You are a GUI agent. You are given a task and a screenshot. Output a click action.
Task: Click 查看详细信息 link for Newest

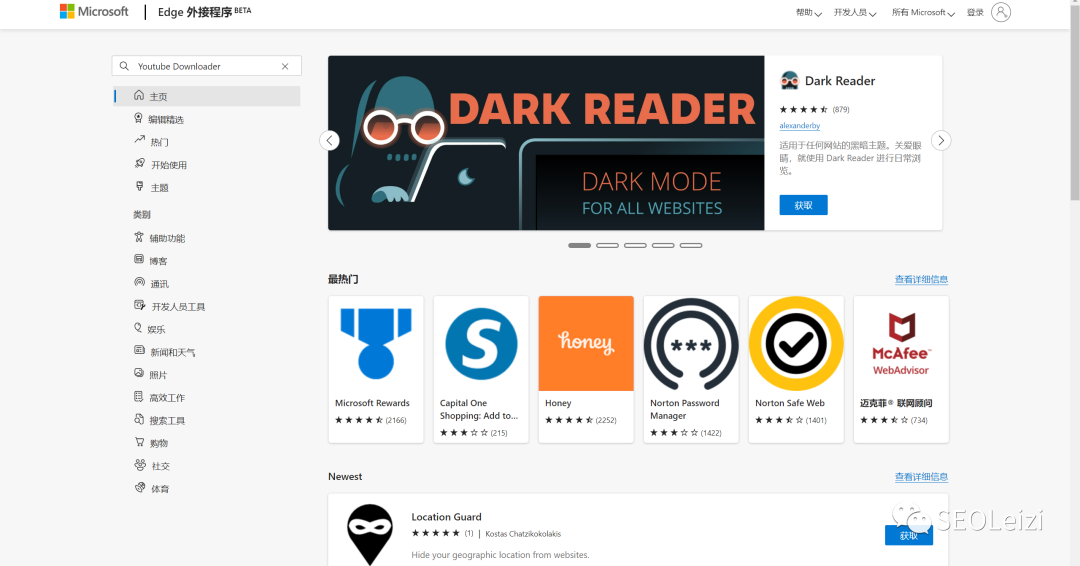point(921,476)
